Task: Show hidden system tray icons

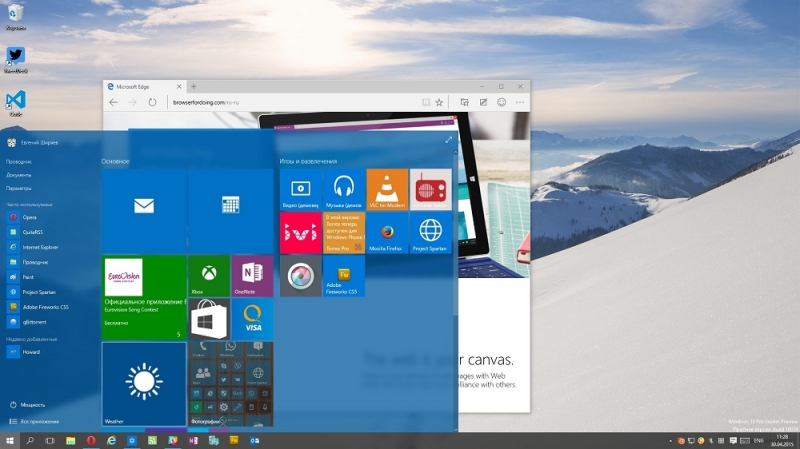Action: point(670,440)
